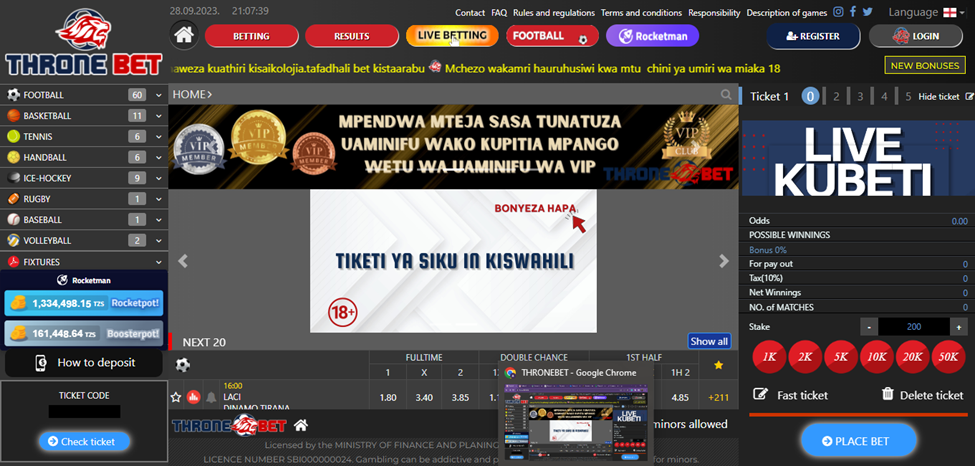Expand the Ice-hockey category chevron
This screenshot has height=466, width=975.
pyautogui.click(x=159, y=178)
